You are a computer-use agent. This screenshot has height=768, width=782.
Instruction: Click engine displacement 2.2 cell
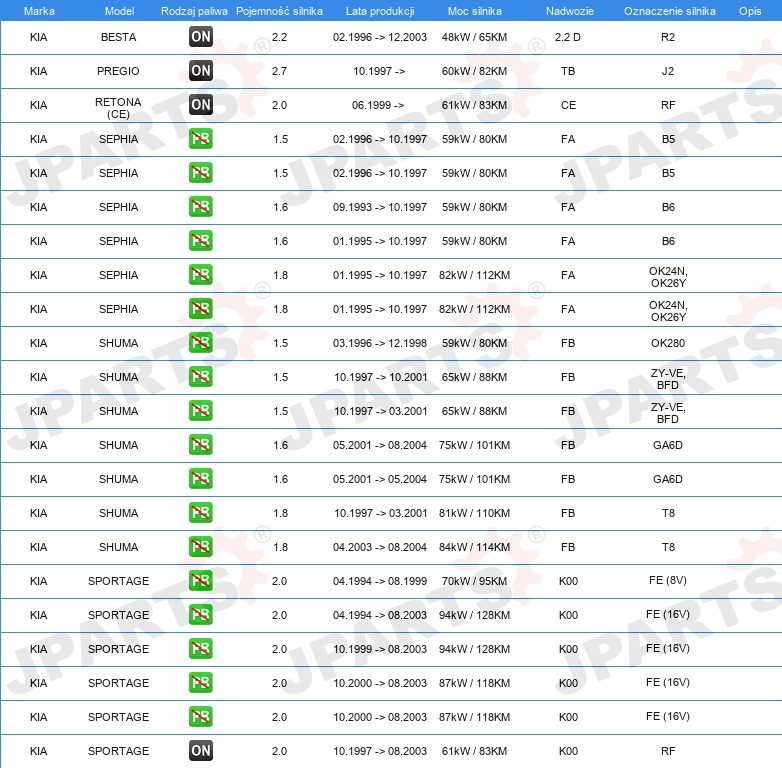279,37
